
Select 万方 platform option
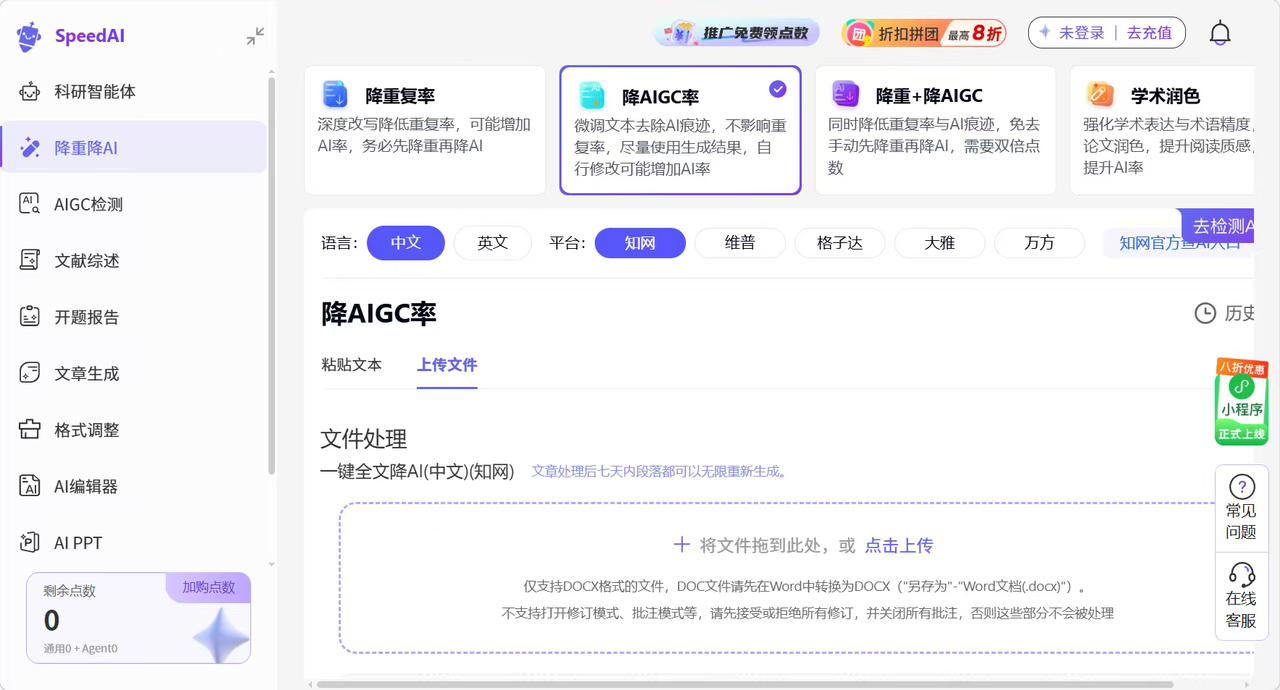[1040, 243]
